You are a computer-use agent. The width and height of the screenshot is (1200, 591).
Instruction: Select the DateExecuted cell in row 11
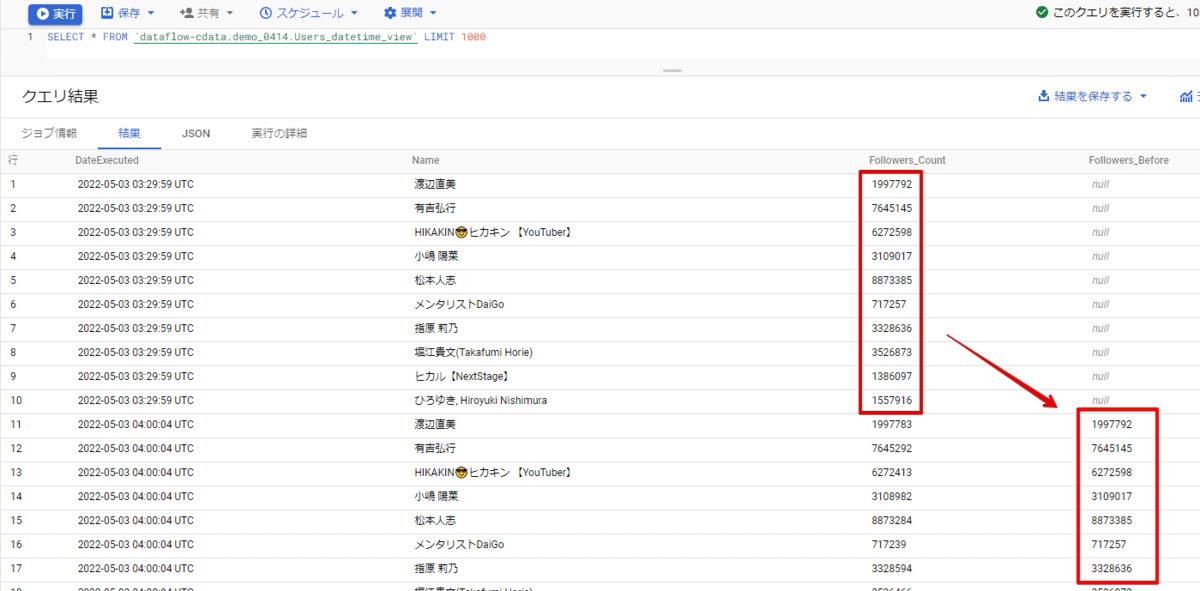(x=136, y=424)
